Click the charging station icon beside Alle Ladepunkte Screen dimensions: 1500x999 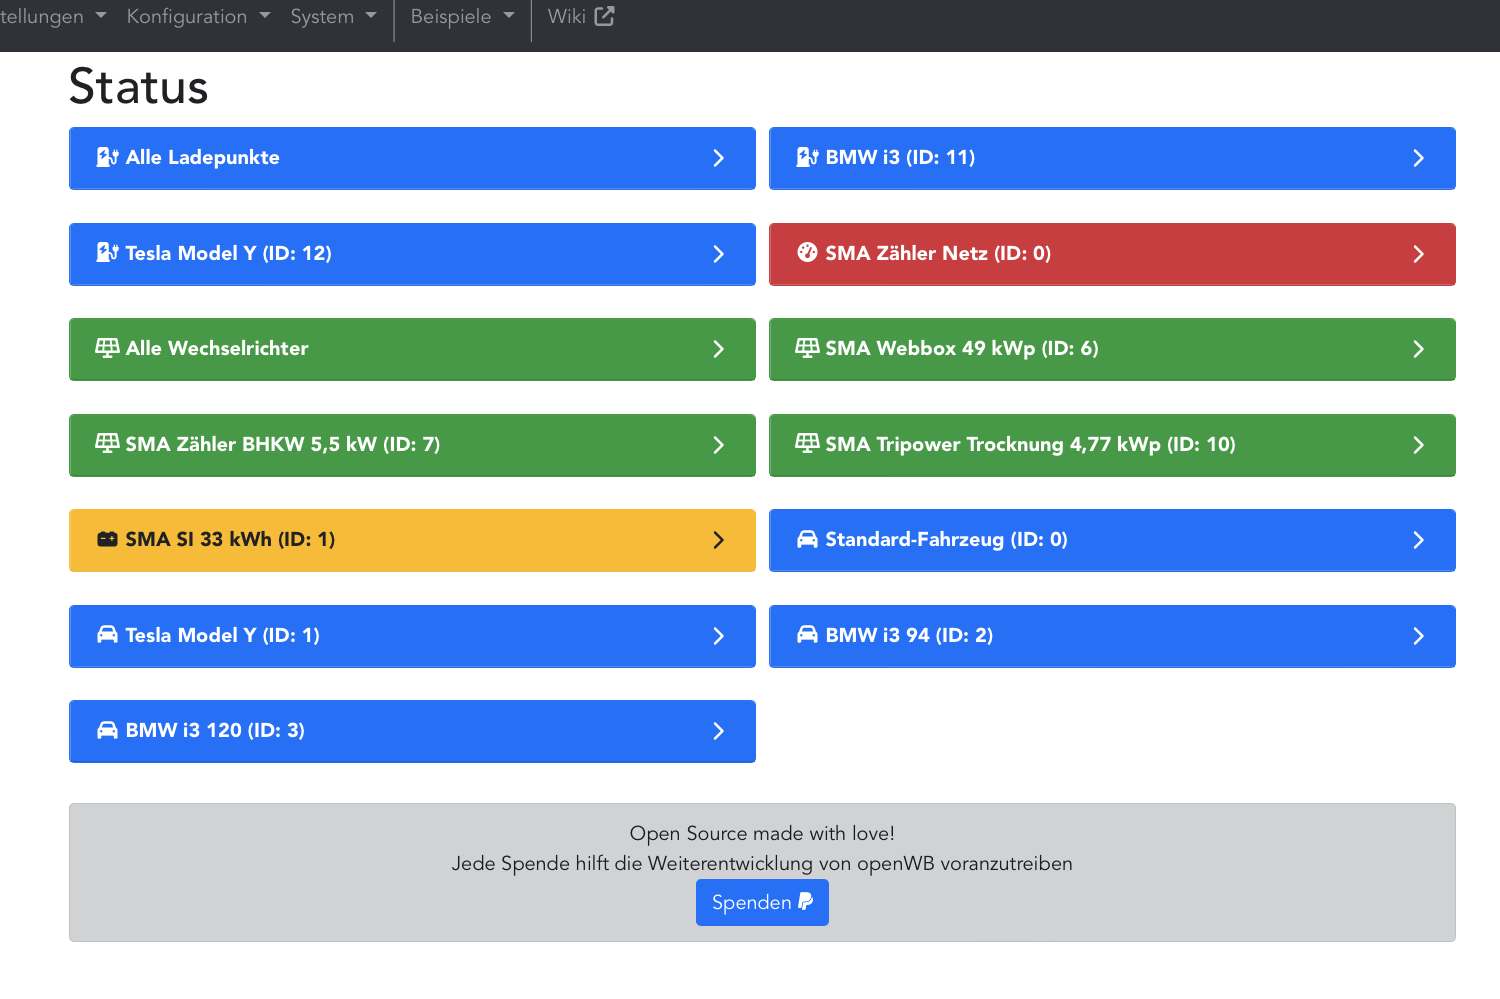point(107,157)
